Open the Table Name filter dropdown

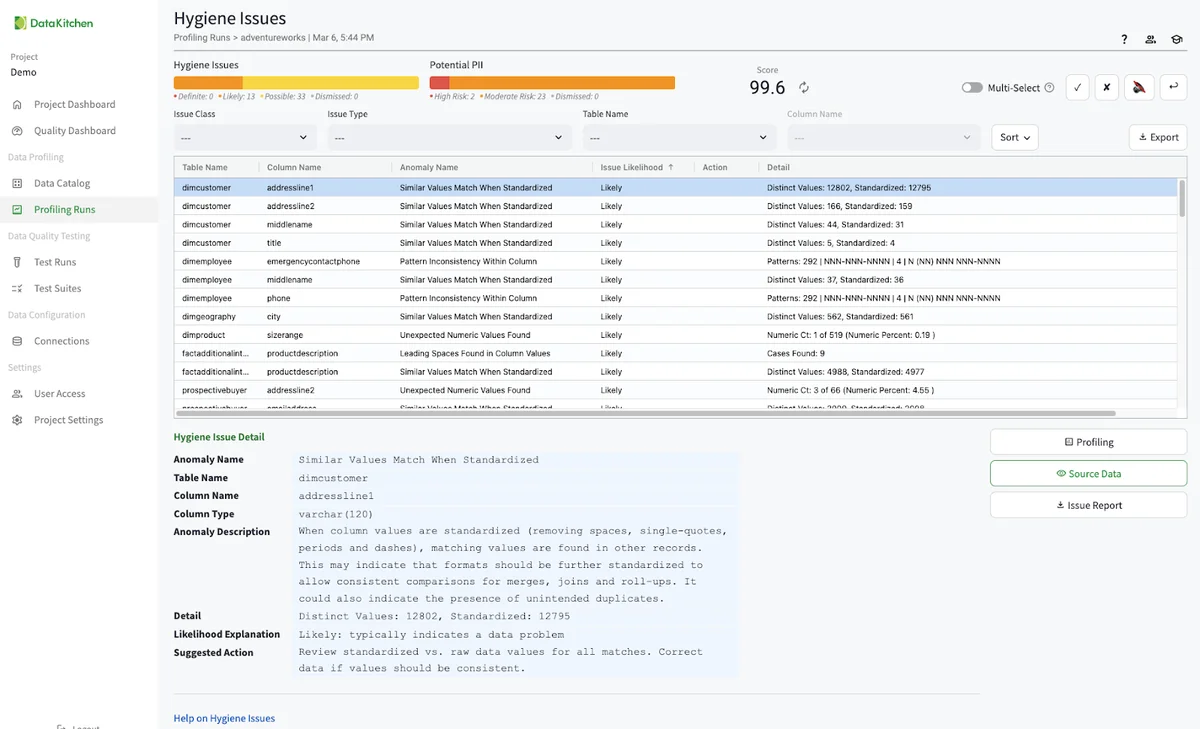tap(679, 137)
